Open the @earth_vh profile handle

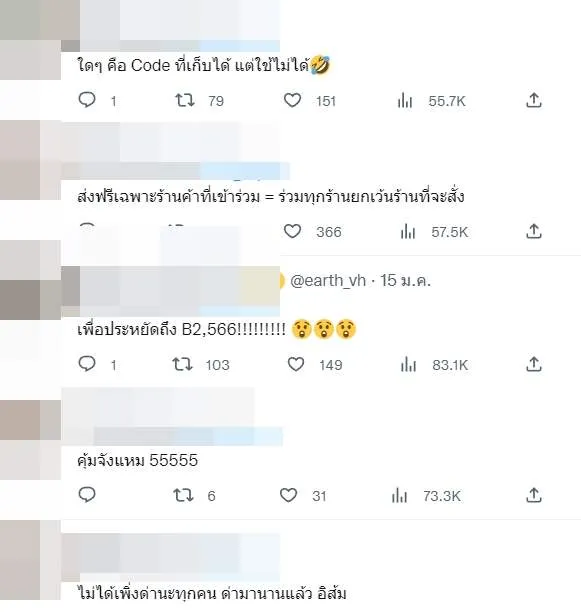pyautogui.click(x=328, y=281)
